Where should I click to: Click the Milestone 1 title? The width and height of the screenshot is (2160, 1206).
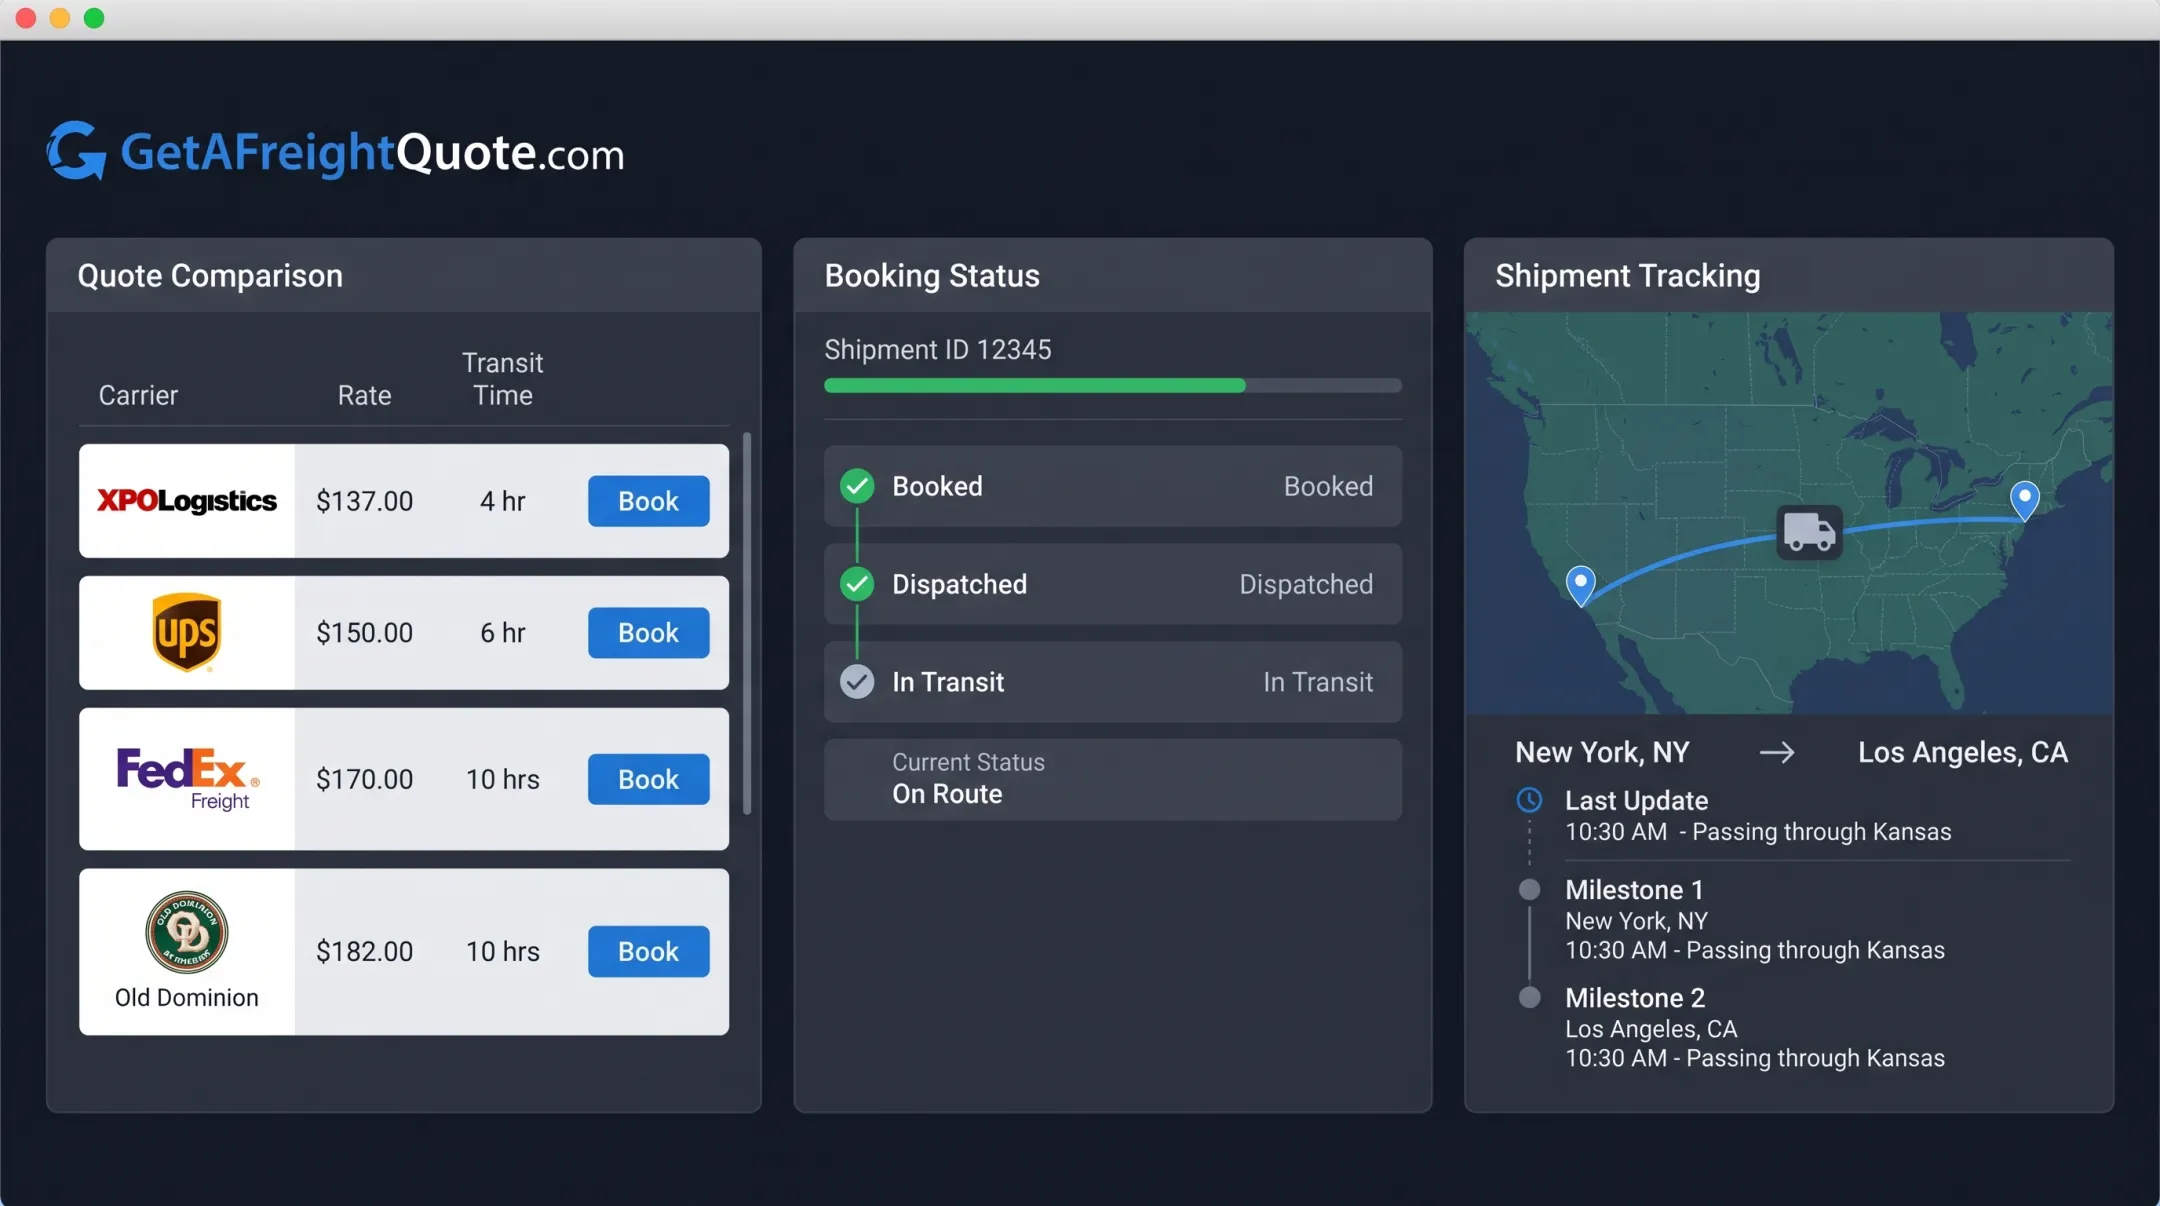tap(1634, 890)
